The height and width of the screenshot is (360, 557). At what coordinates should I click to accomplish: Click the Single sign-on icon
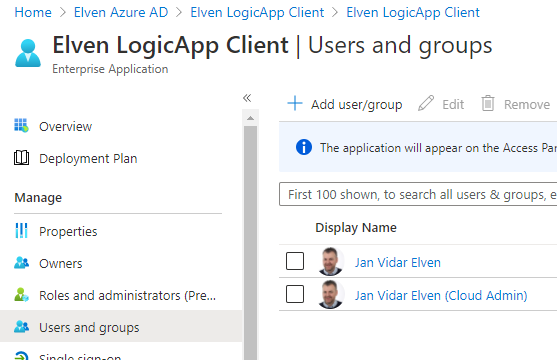click(x=21, y=356)
